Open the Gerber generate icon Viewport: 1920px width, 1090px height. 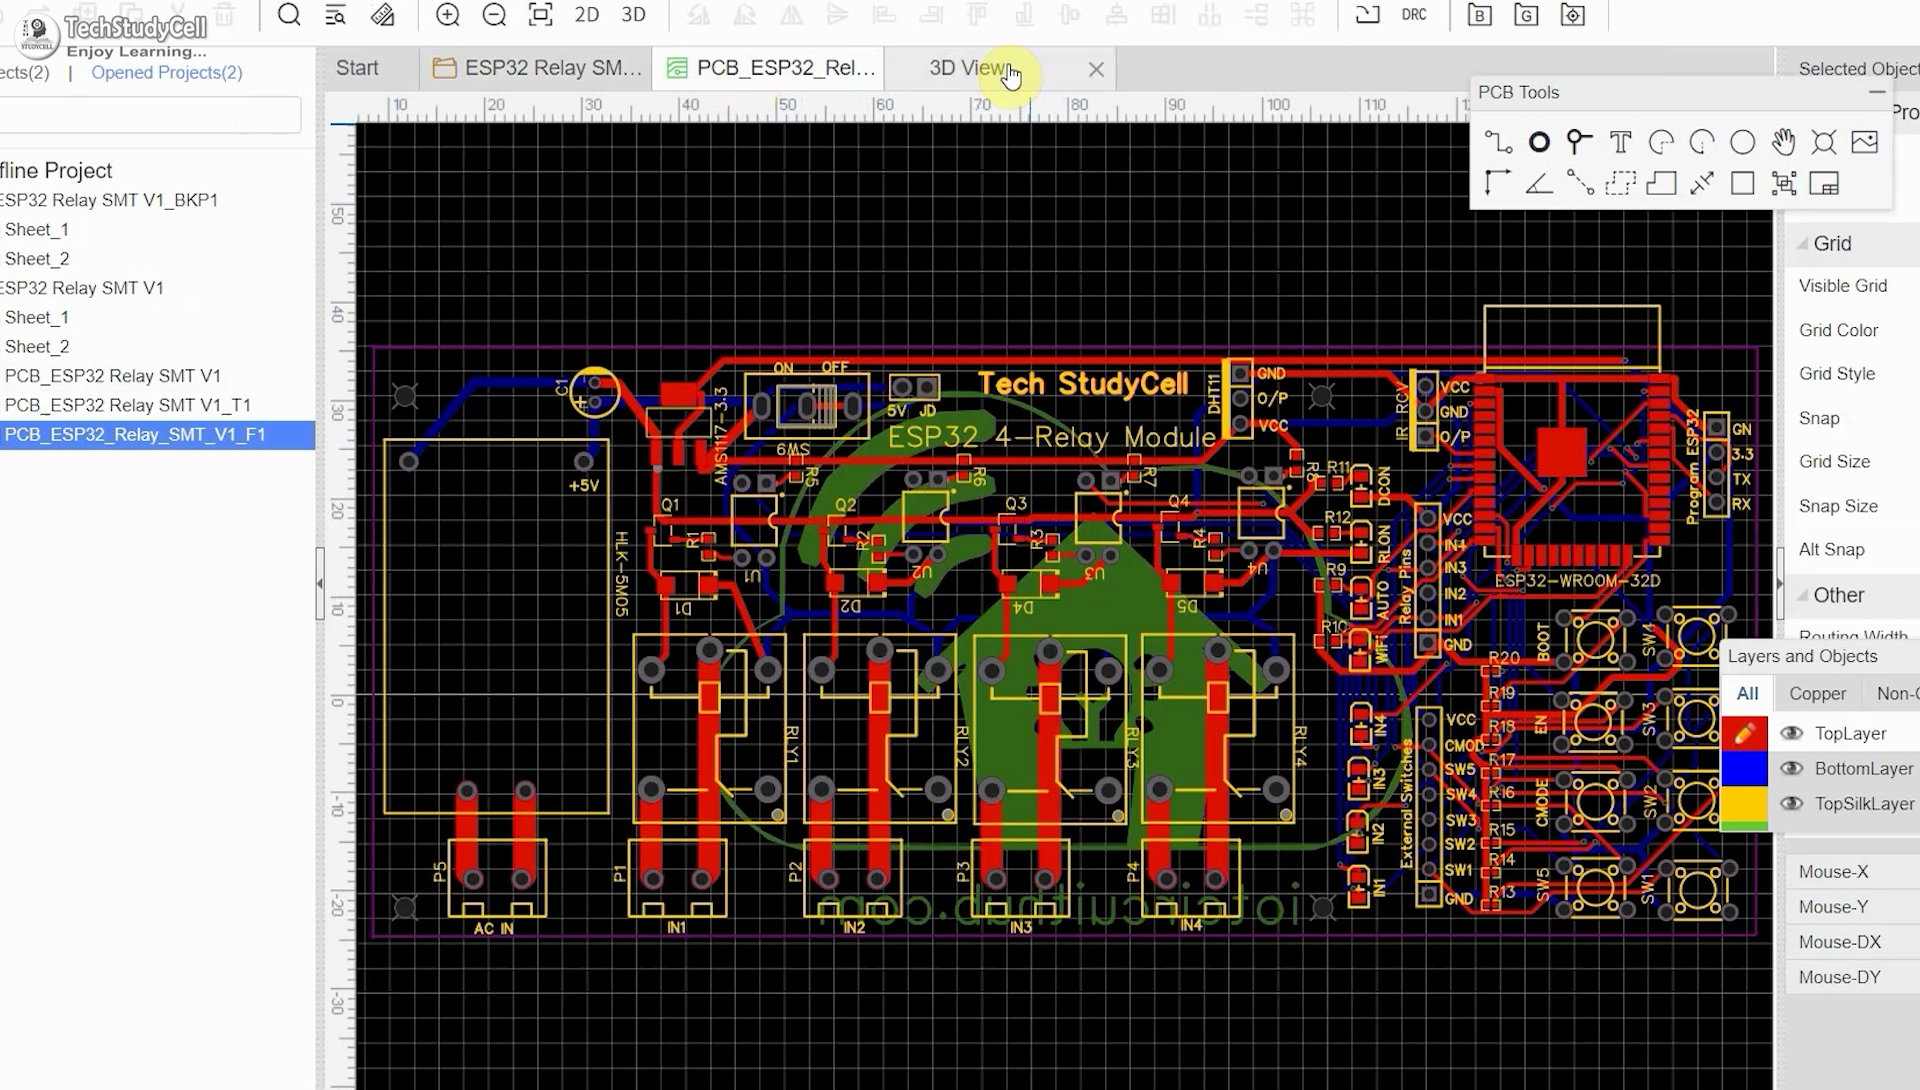(1526, 15)
